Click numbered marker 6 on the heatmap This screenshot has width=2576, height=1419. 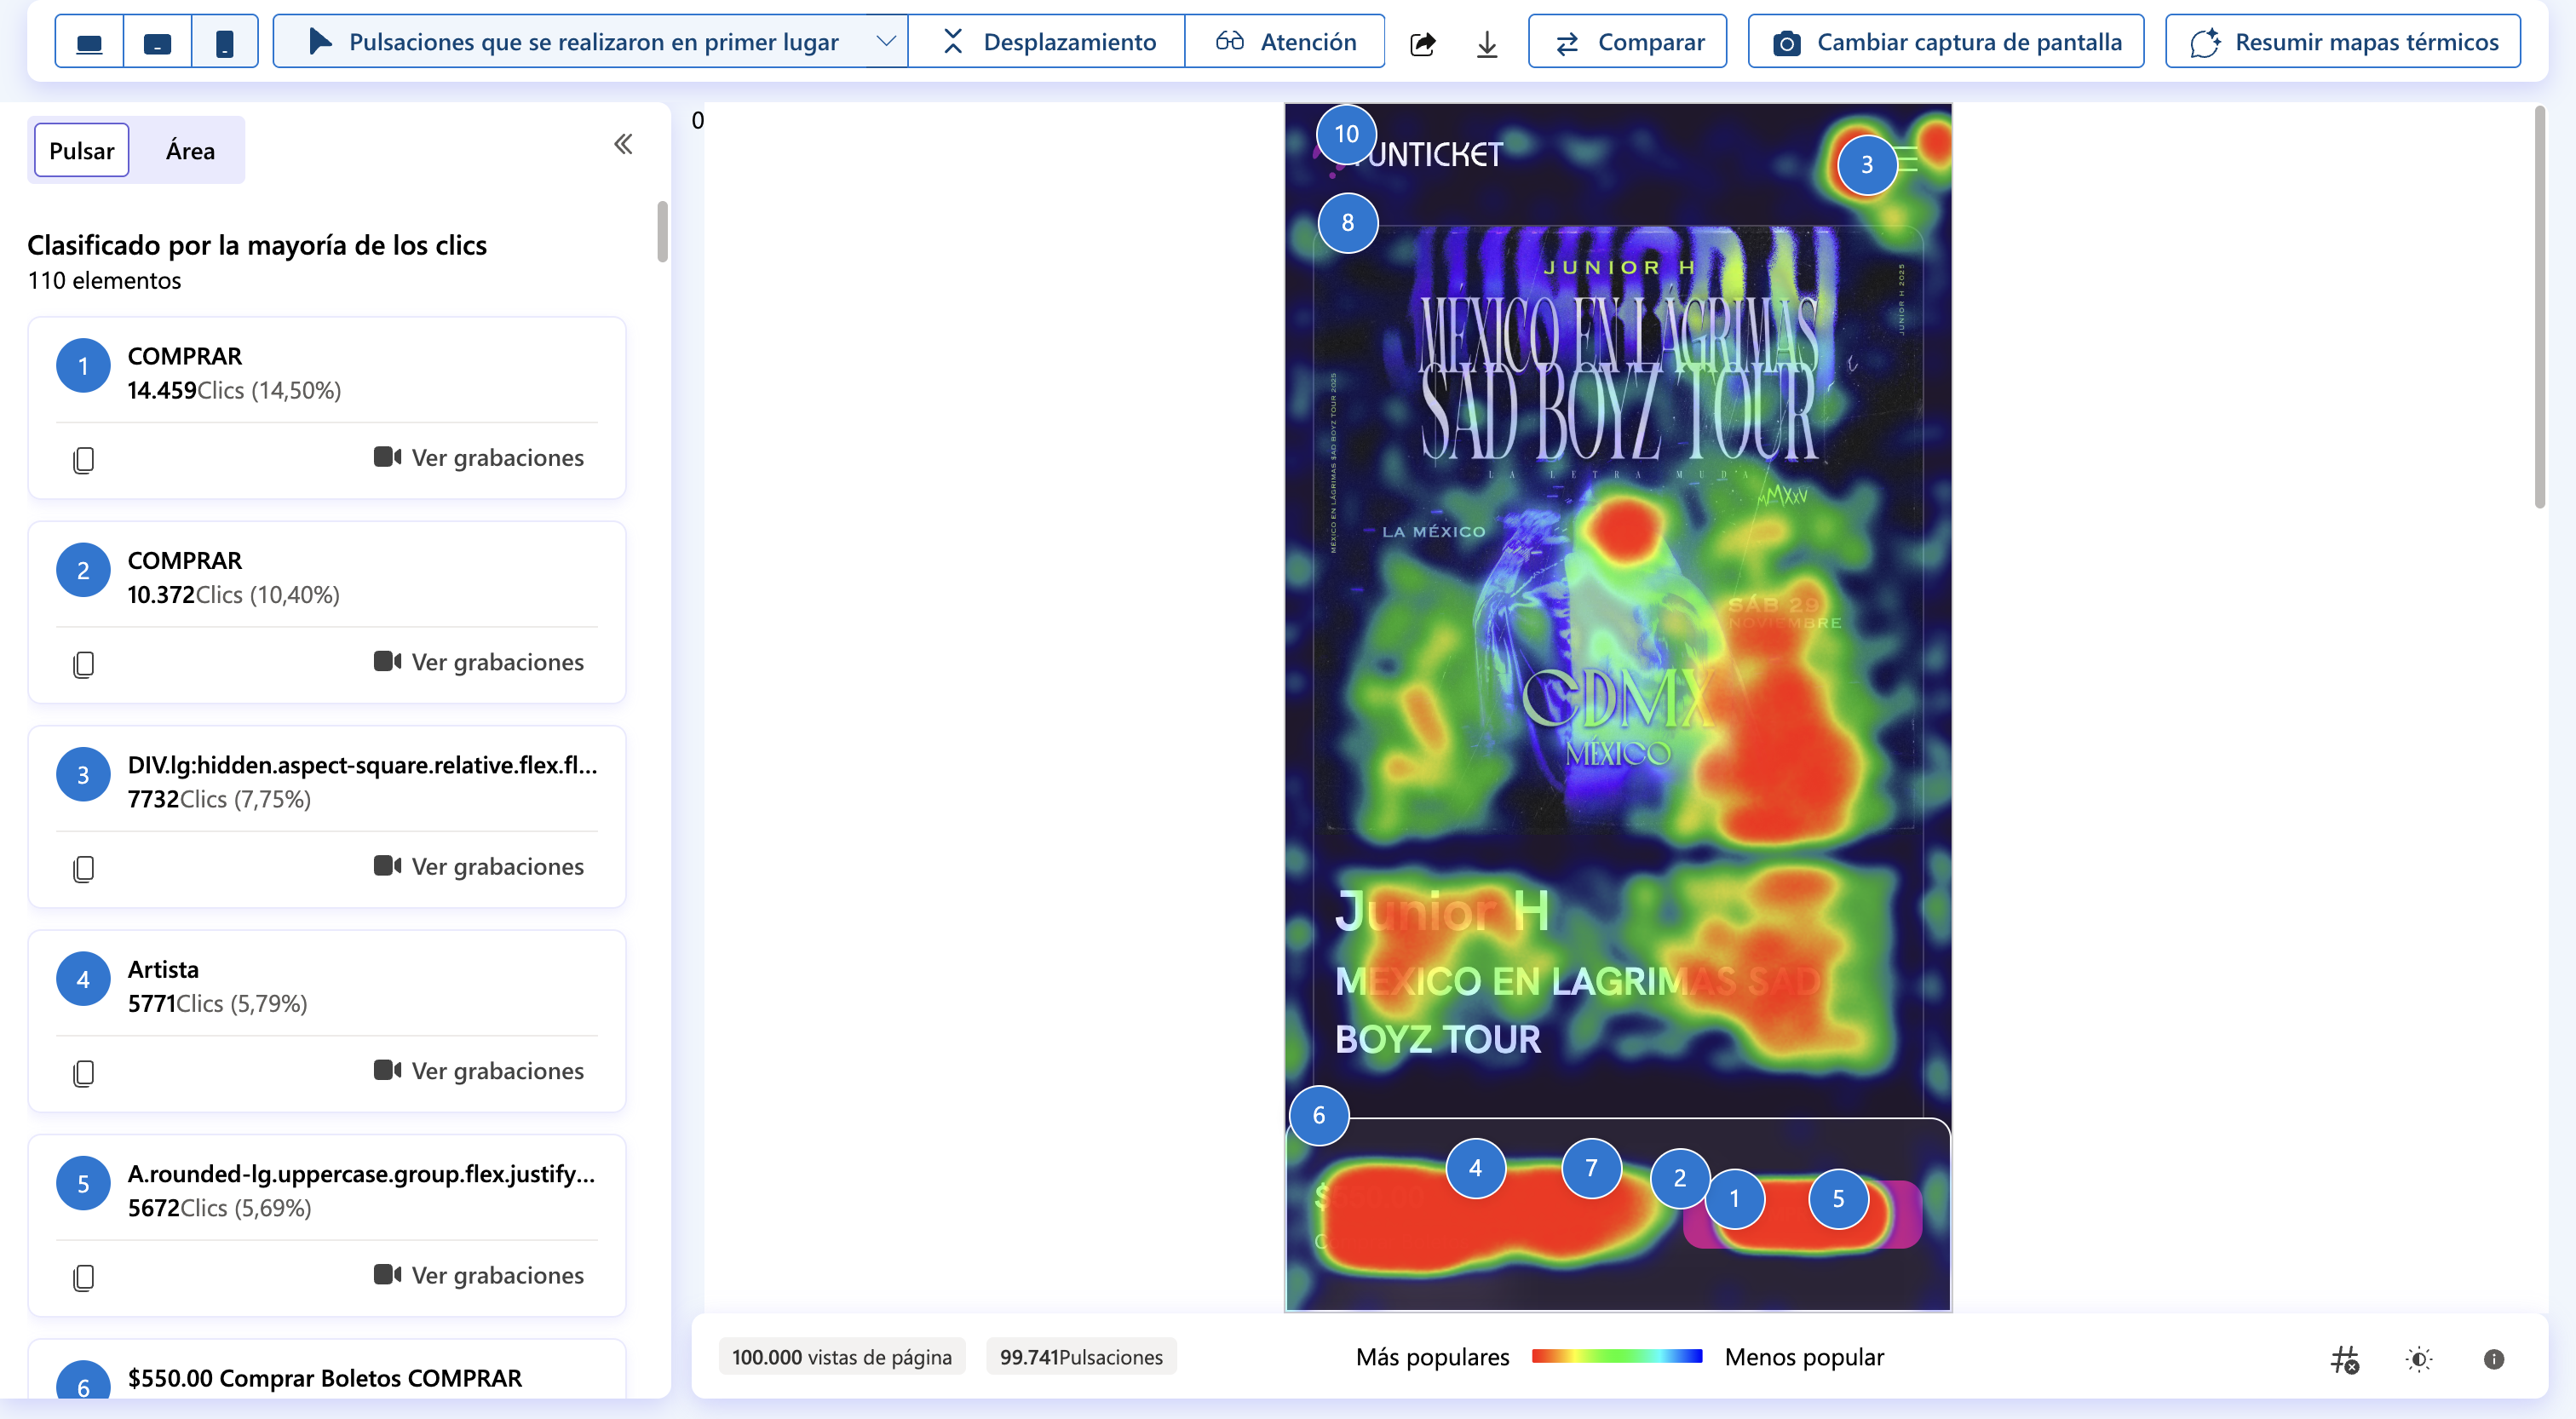1319,1115
